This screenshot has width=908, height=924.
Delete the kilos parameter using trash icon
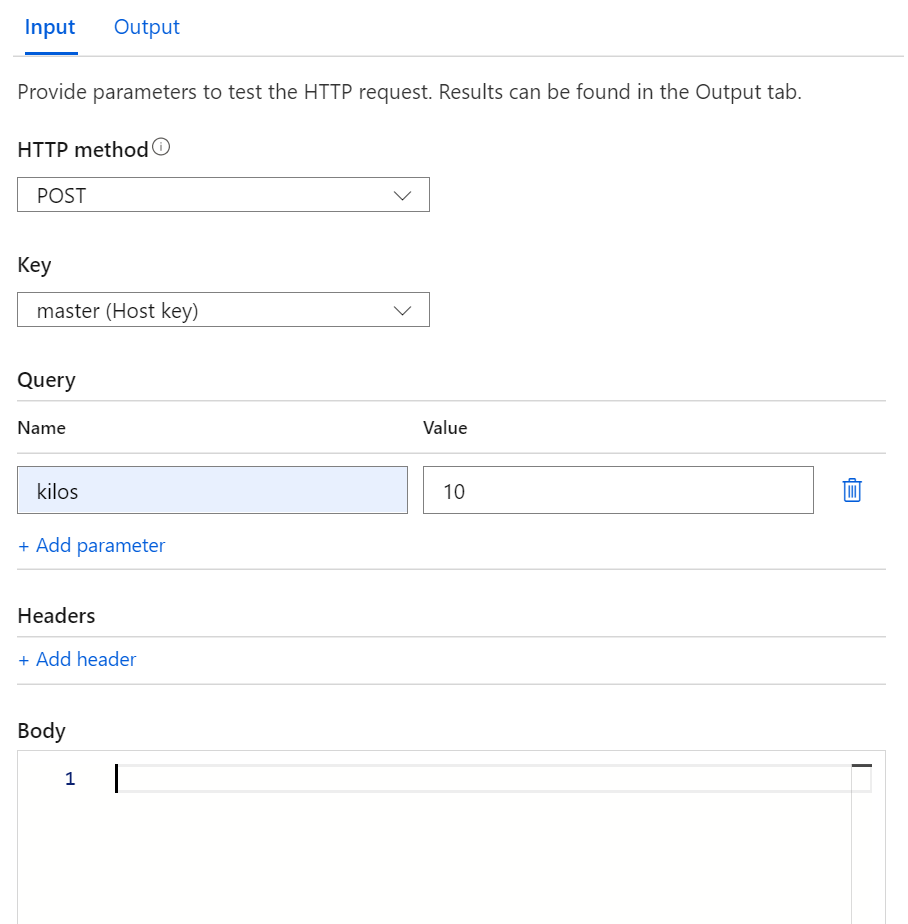(x=851, y=490)
